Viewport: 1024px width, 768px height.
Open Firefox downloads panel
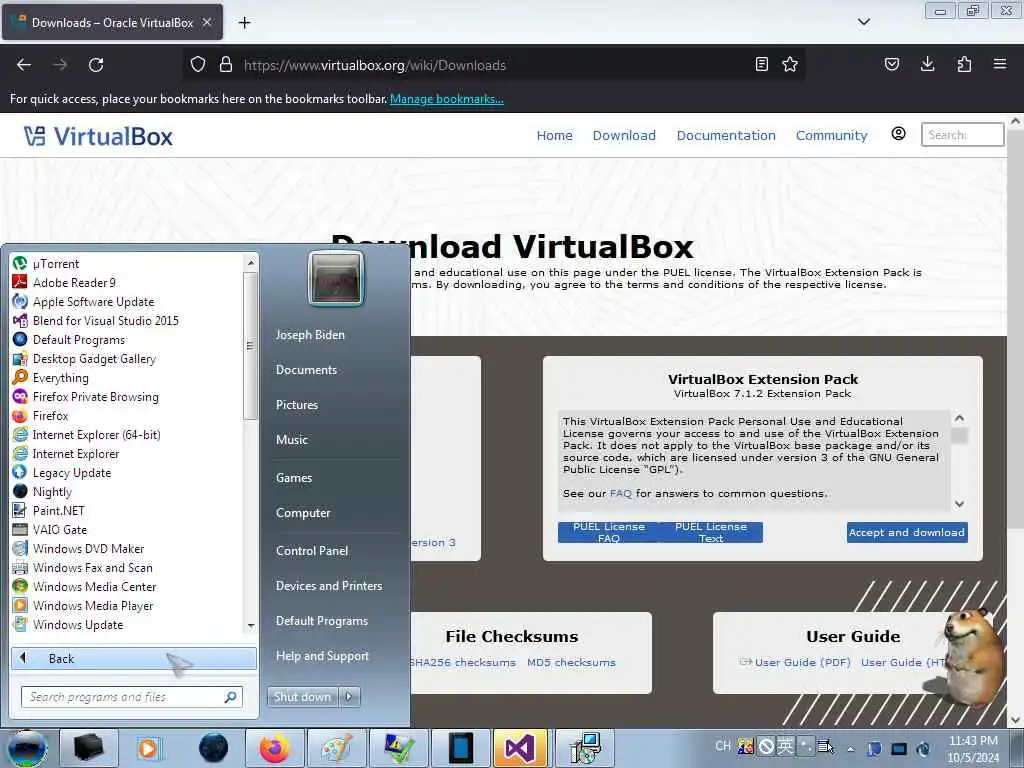tap(927, 64)
